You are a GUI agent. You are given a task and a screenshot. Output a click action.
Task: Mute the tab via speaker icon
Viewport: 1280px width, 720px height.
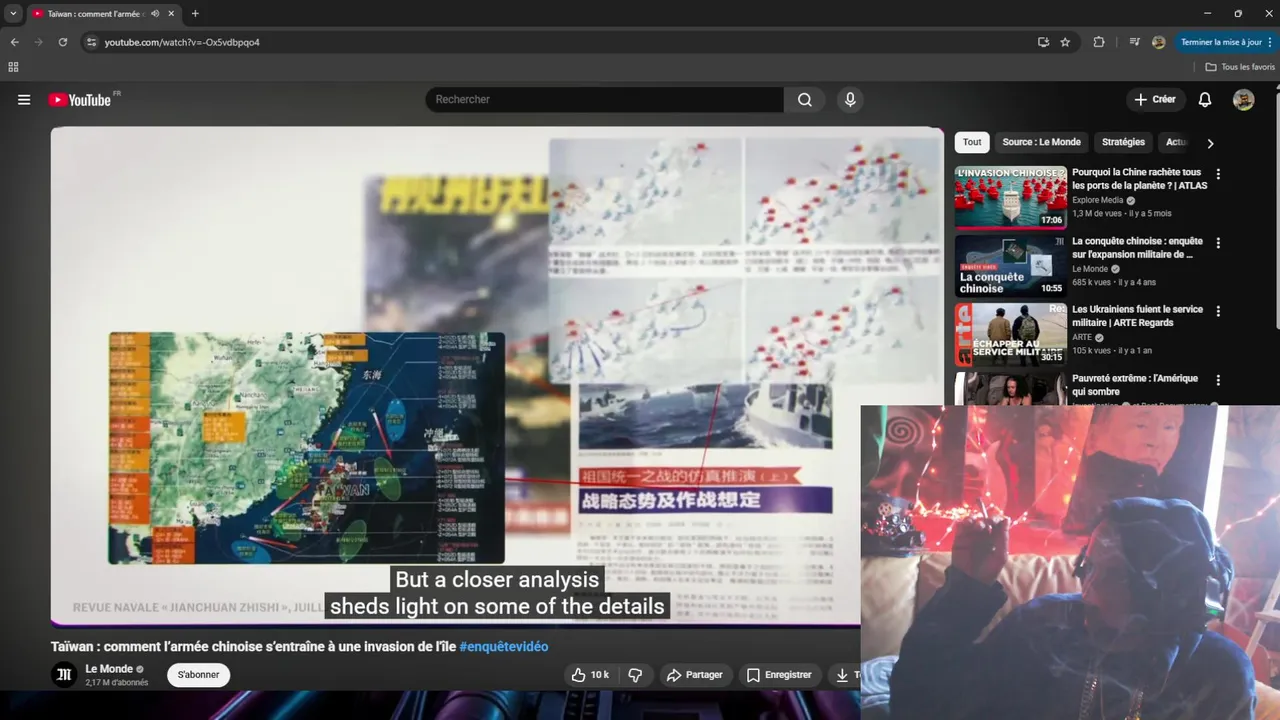coord(155,14)
